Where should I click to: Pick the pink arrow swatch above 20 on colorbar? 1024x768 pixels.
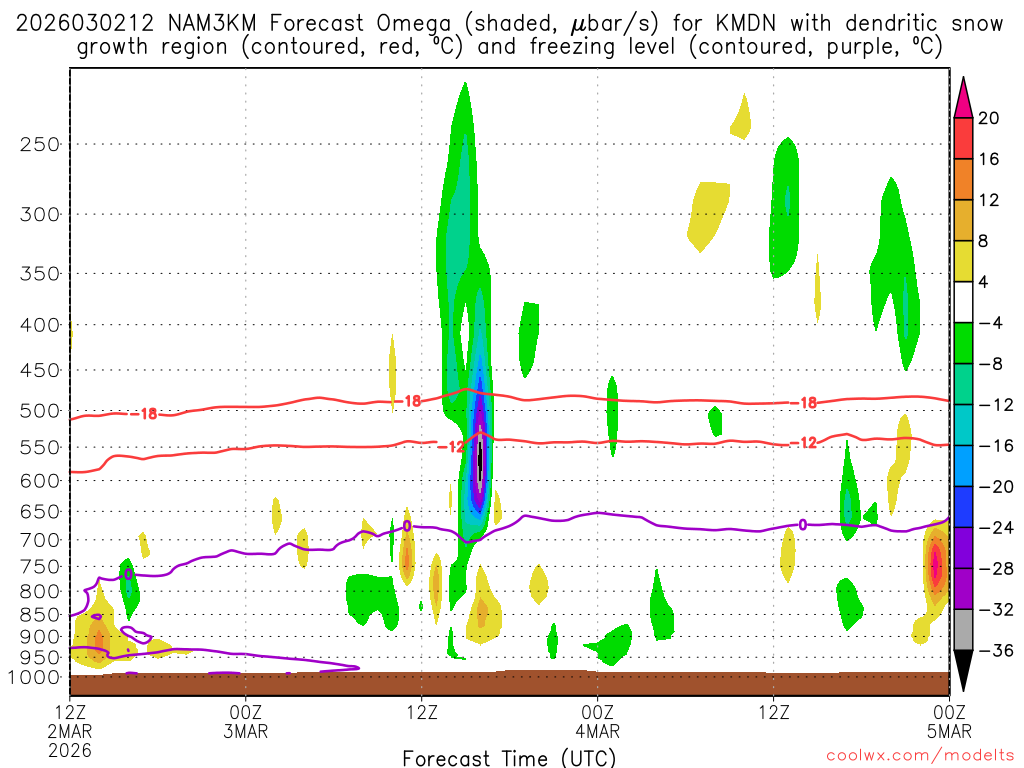pyautogui.click(x=963, y=98)
